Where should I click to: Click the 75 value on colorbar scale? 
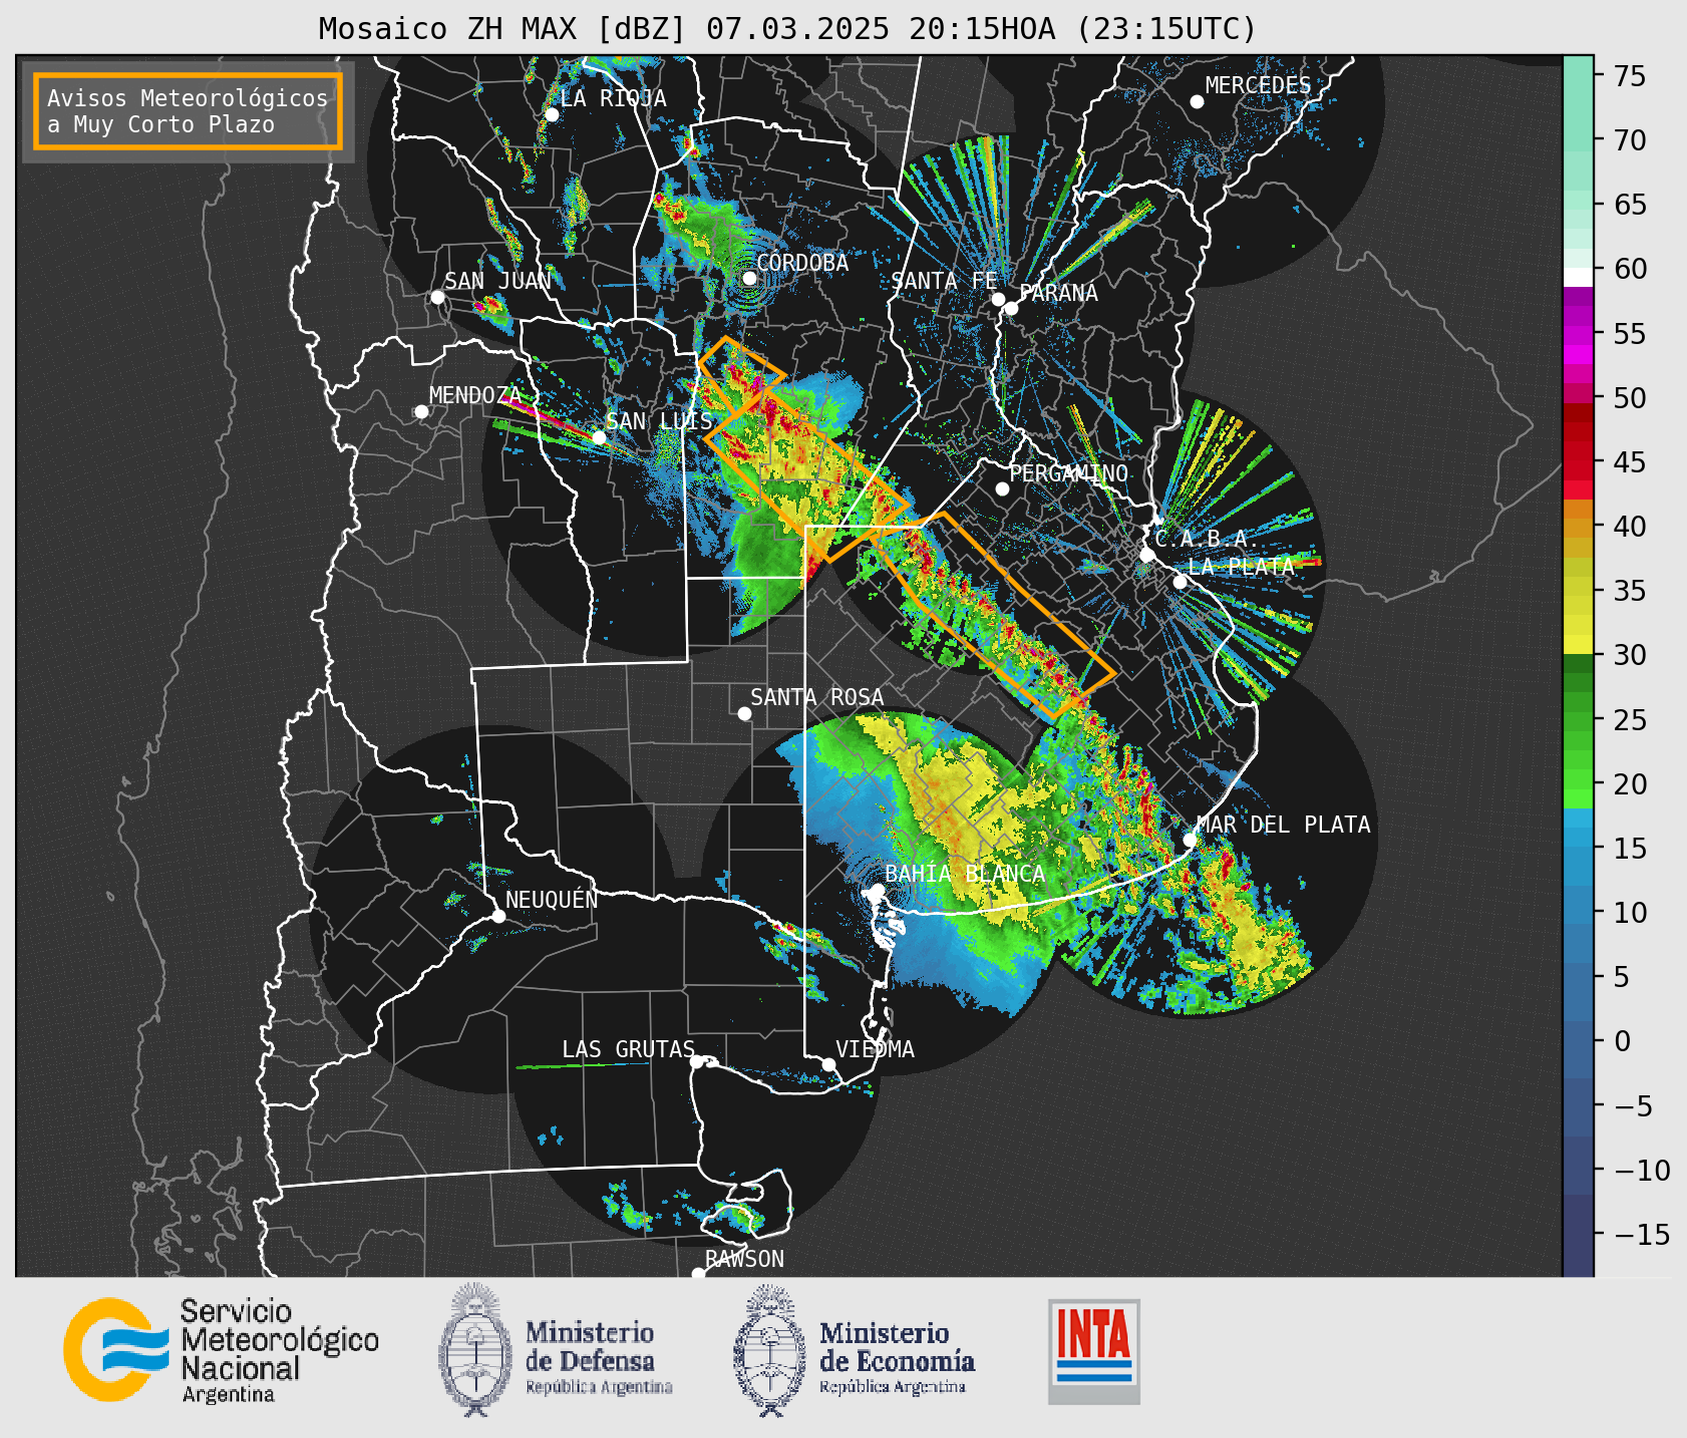[x=1628, y=76]
